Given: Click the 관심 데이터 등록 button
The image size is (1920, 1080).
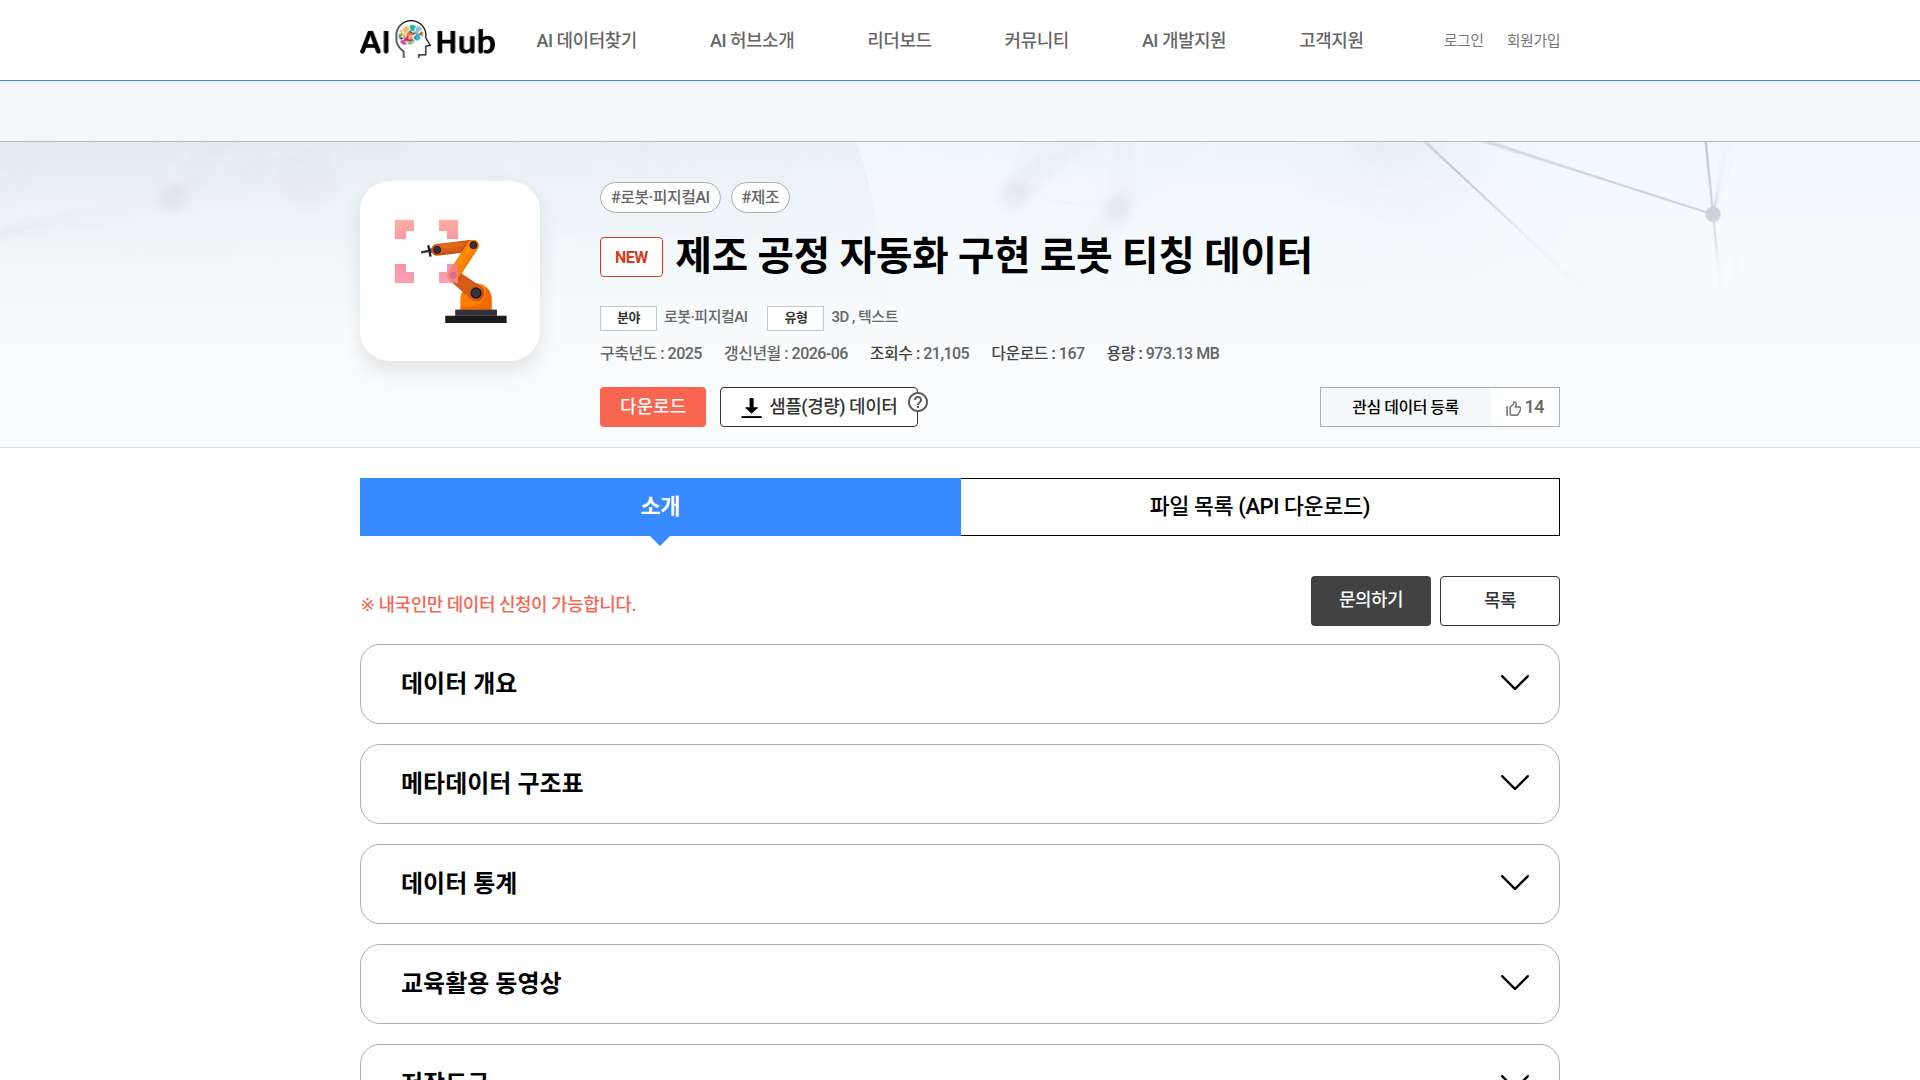Looking at the screenshot, I should [1405, 407].
